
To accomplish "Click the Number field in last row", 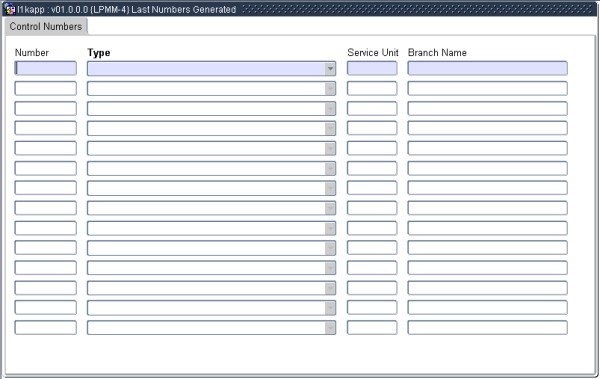I will (x=46, y=327).
